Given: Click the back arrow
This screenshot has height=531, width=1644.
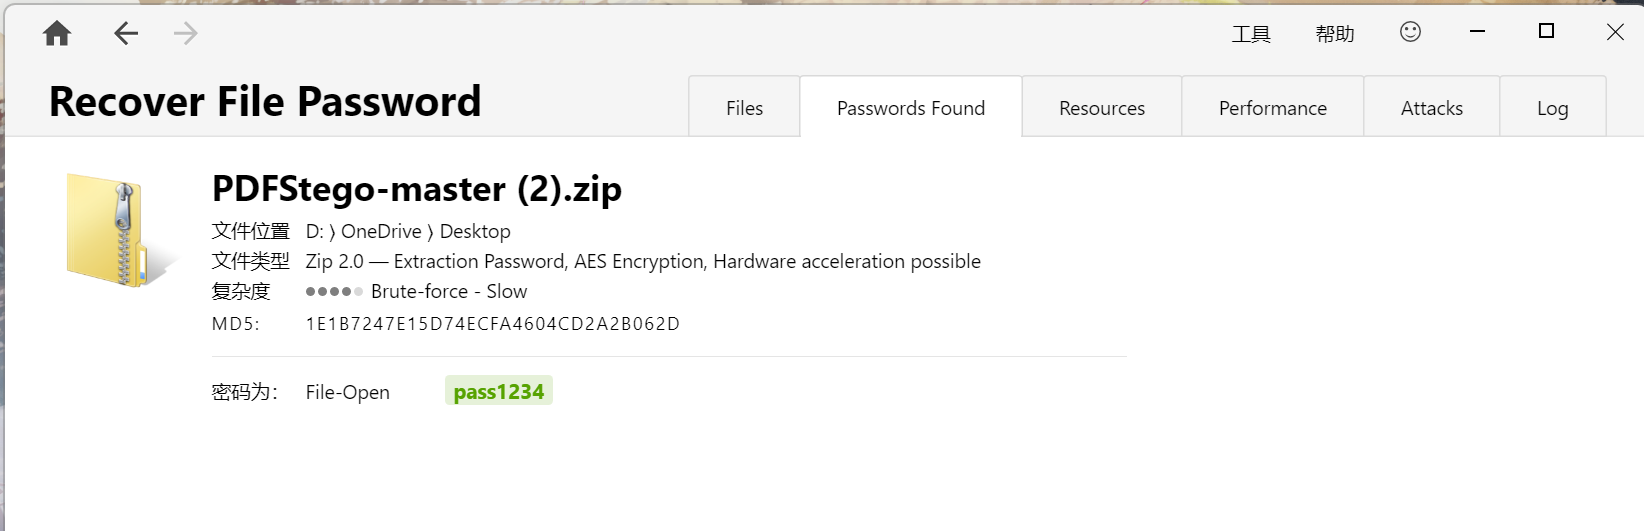Looking at the screenshot, I should [x=126, y=34].
